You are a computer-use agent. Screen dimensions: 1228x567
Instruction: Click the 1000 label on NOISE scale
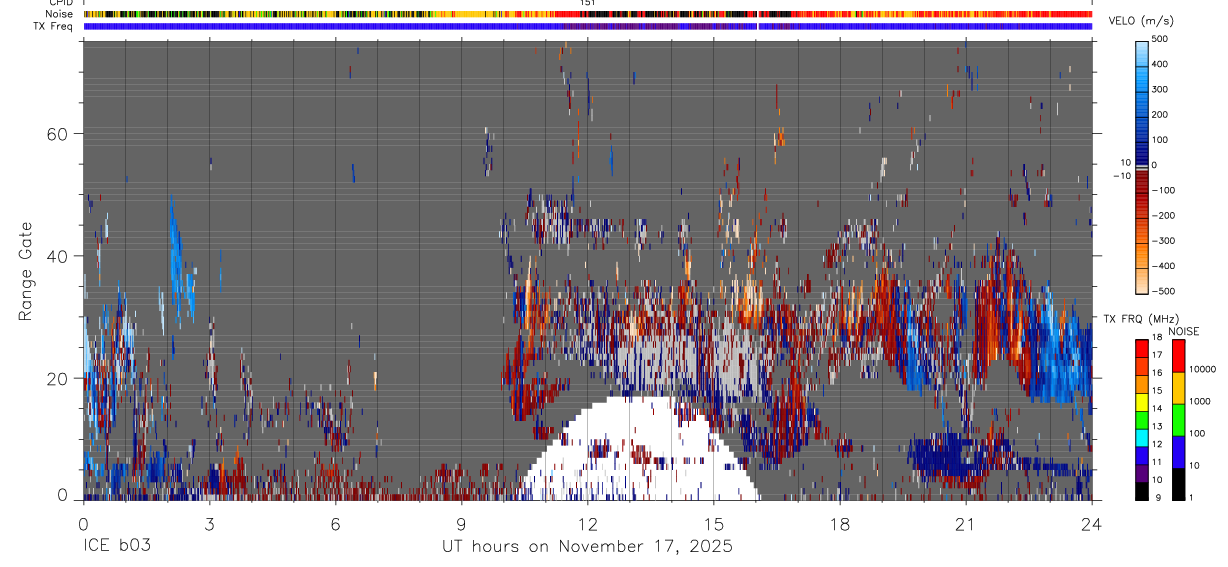tap(1200, 401)
